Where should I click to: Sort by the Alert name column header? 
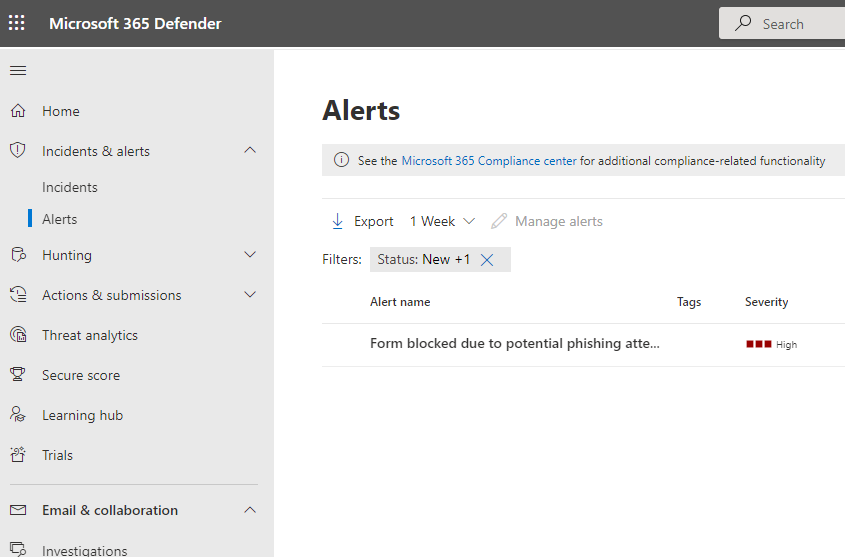tap(400, 302)
